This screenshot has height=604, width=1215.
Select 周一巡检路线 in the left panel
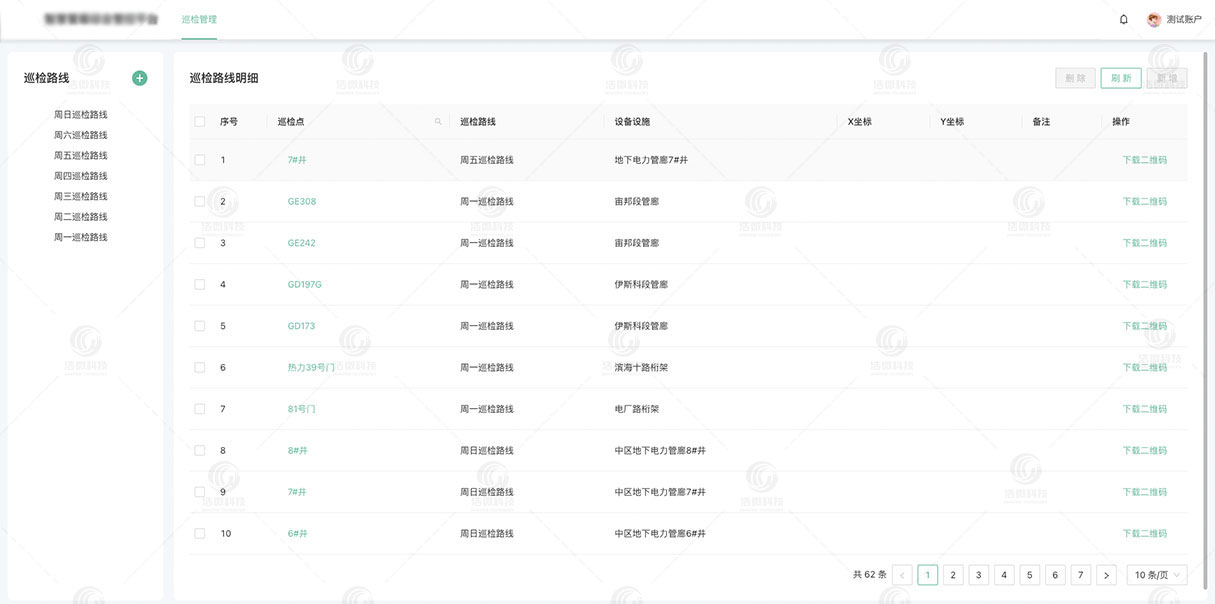81,238
